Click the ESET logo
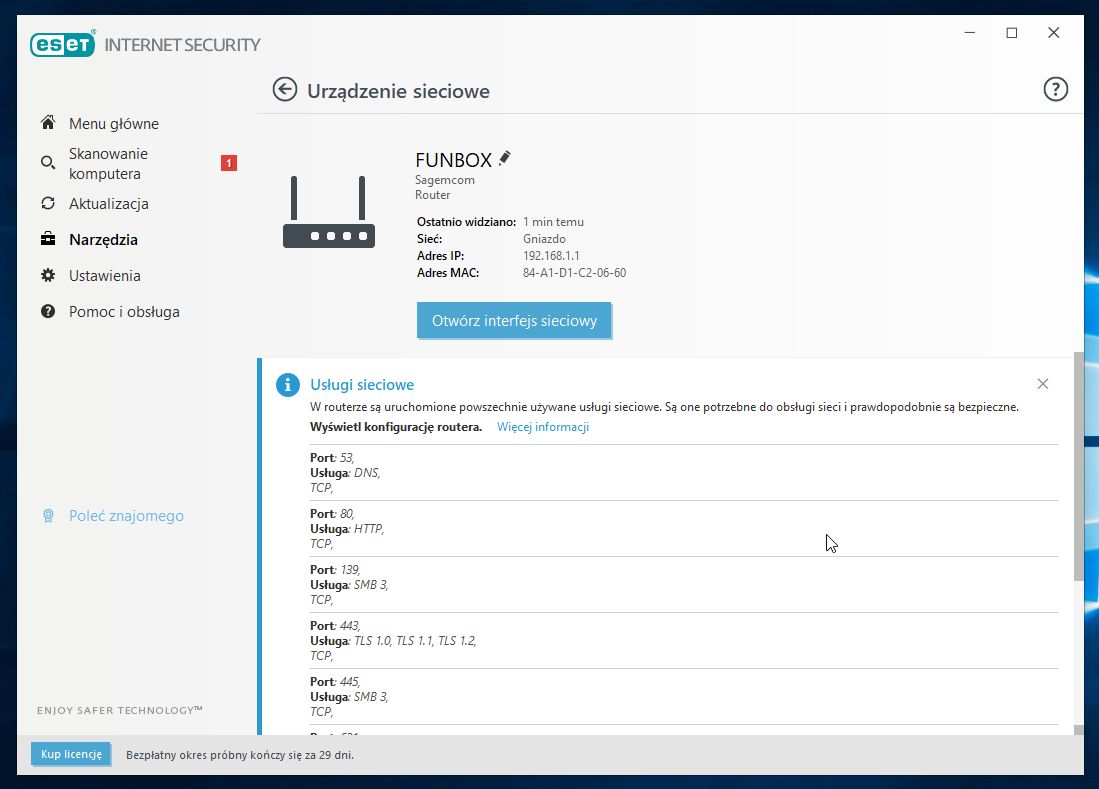The width and height of the screenshot is (1099, 789). pos(62,44)
